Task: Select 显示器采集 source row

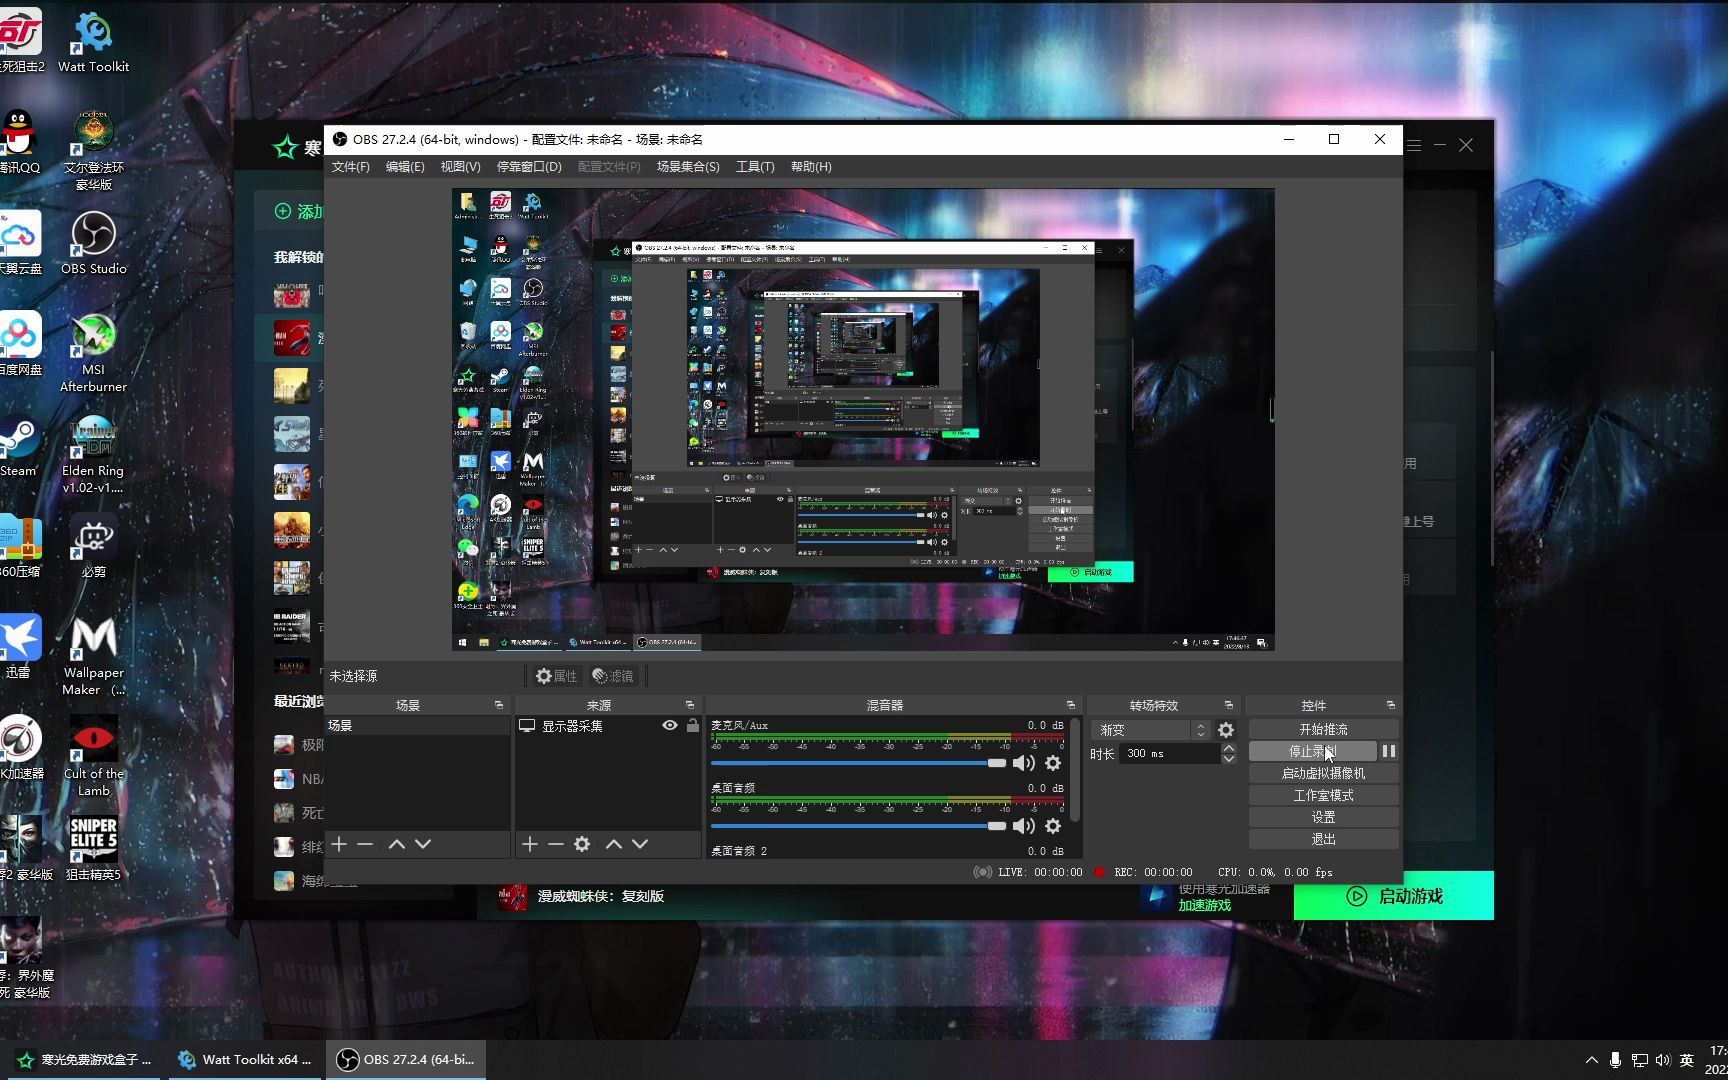Action: click(609, 726)
